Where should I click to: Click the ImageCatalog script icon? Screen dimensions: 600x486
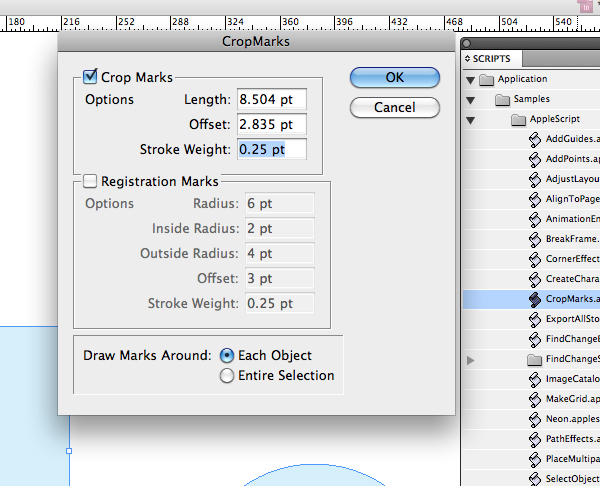(535, 380)
